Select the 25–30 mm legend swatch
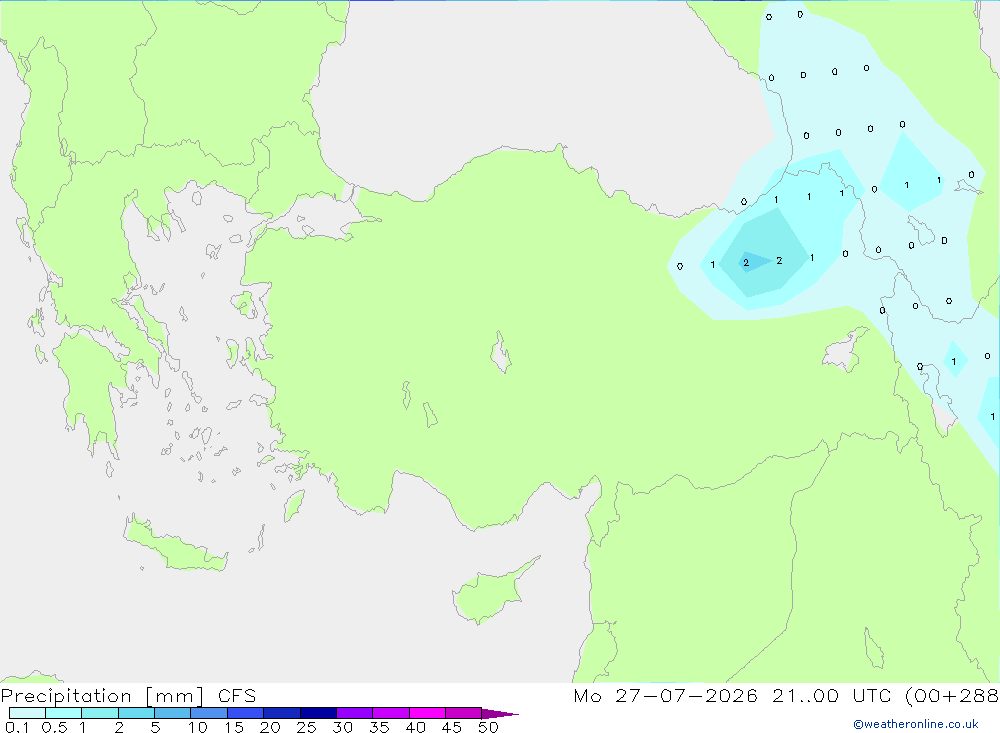Image resolution: width=1000 pixels, height=733 pixels. (318, 713)
